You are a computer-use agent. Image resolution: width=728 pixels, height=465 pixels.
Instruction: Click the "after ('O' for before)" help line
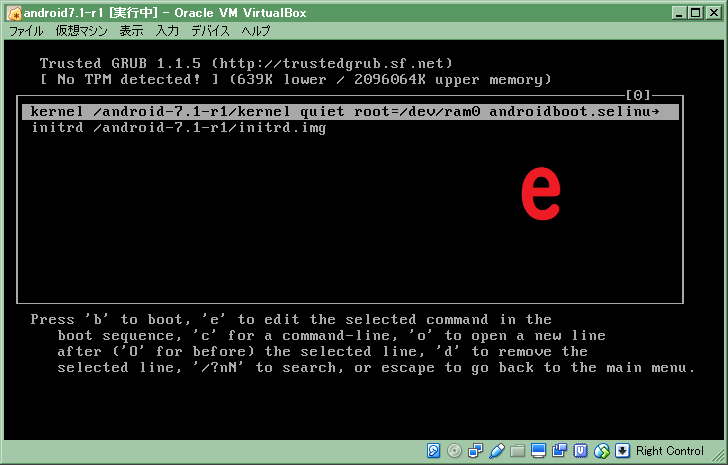pyautogui.click(x=322, y=351)
